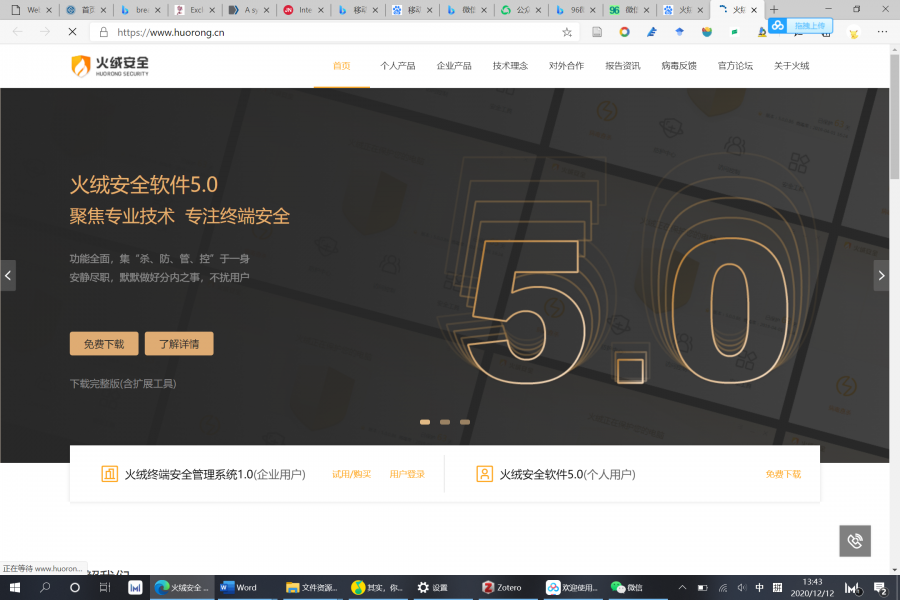The height and width of the screenshot is (600, 900).
Task: Open 企业产品 navigation menu
Action: tap(453, 66)
